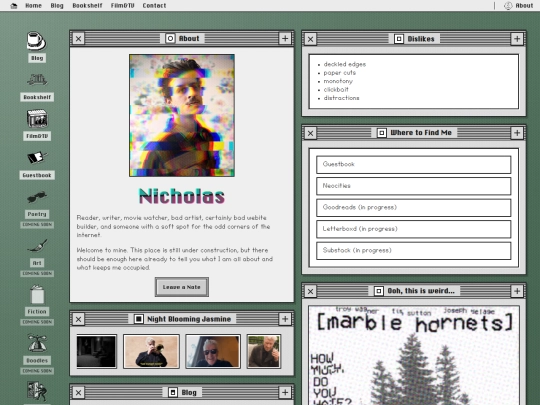The image size is (540, 405).
Task: Click the 'deckled edges' dislikes item
Action: pos(345,64)
